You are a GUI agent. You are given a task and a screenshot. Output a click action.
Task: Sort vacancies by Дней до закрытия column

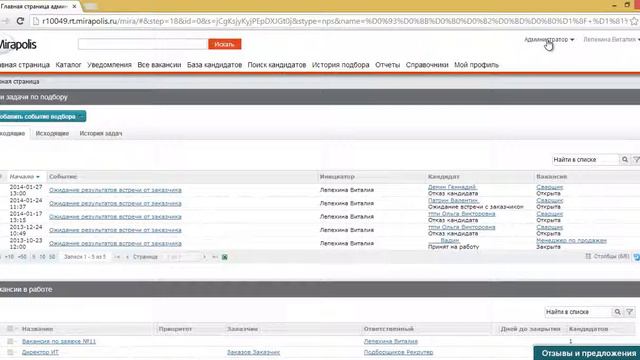point(530,329)
